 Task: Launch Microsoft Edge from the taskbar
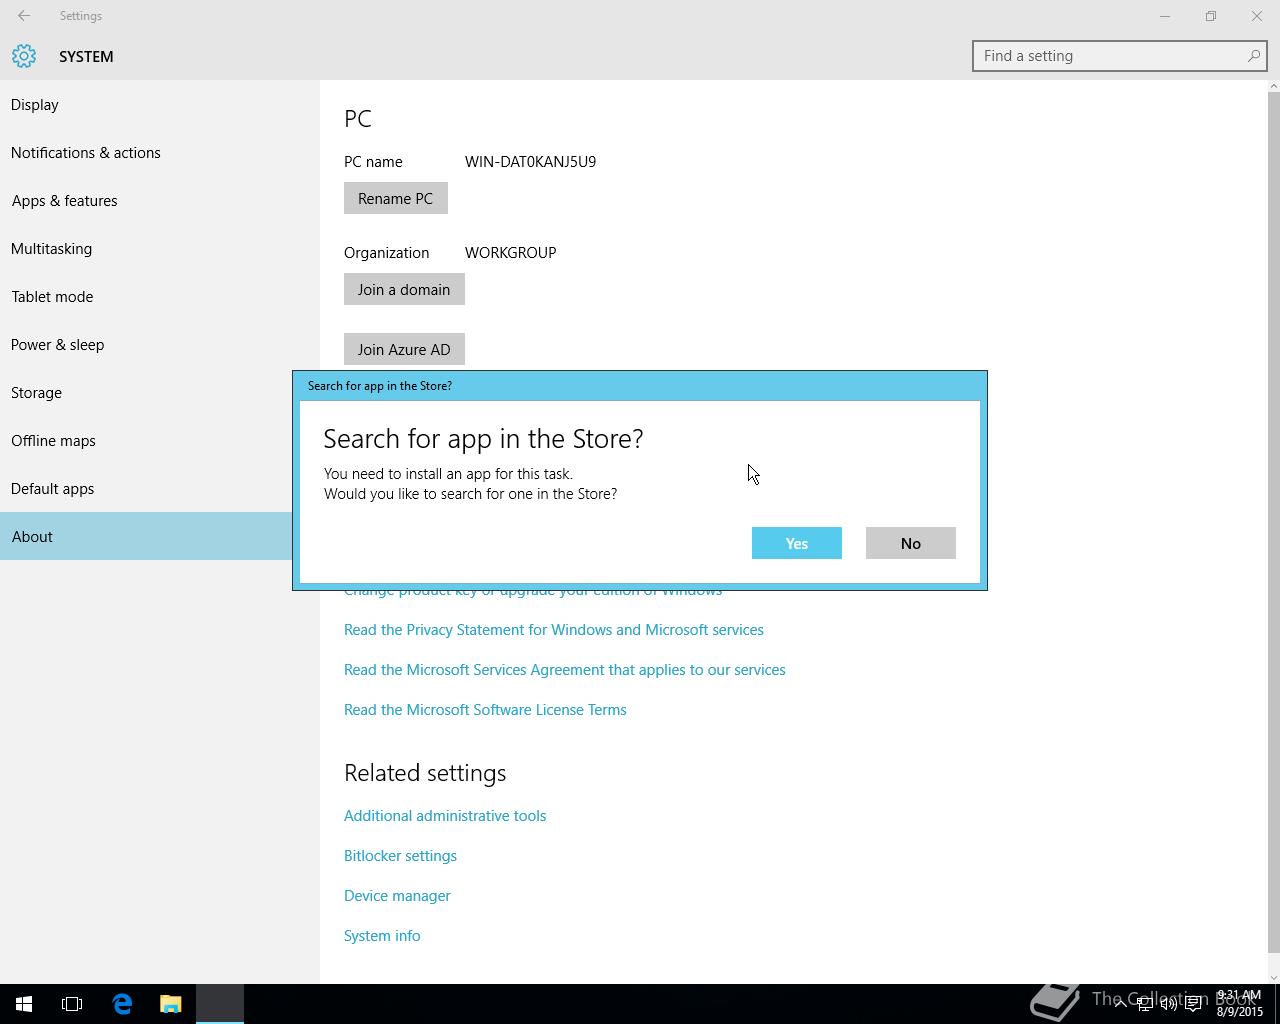pyautogui.click(x=122, y=1004)
